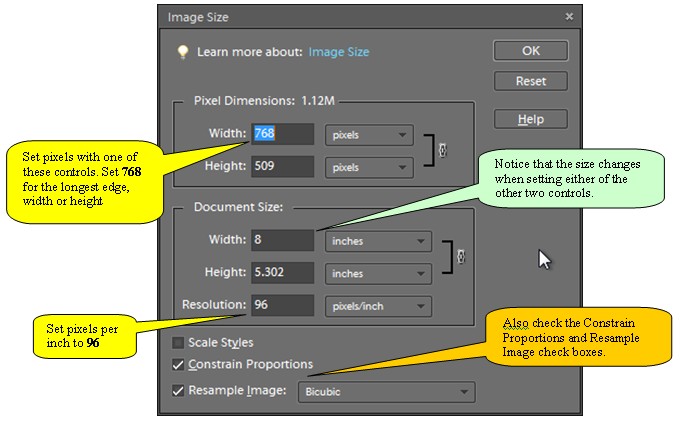Click the OK button

pos(531,51)
